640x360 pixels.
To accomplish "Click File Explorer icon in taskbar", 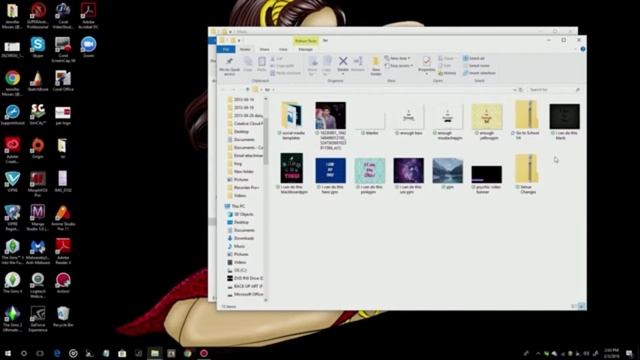I will click(x=155, y=353).
